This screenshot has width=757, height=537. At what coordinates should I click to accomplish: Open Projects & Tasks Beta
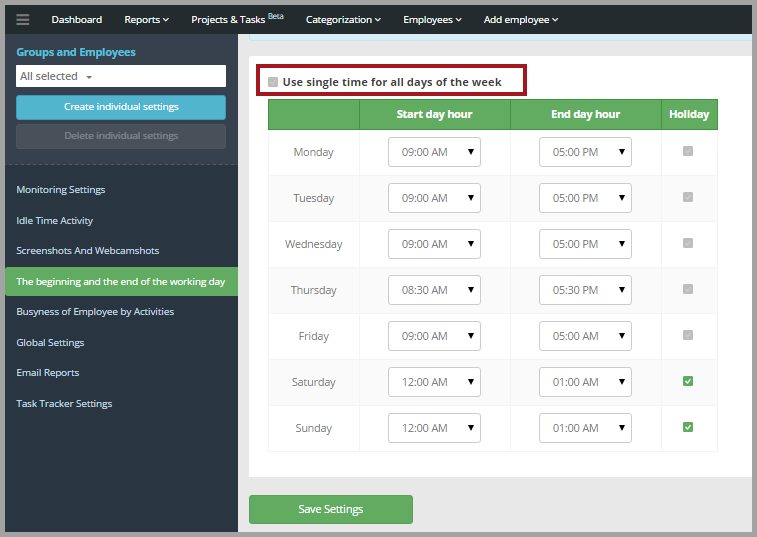coord(237,19)
